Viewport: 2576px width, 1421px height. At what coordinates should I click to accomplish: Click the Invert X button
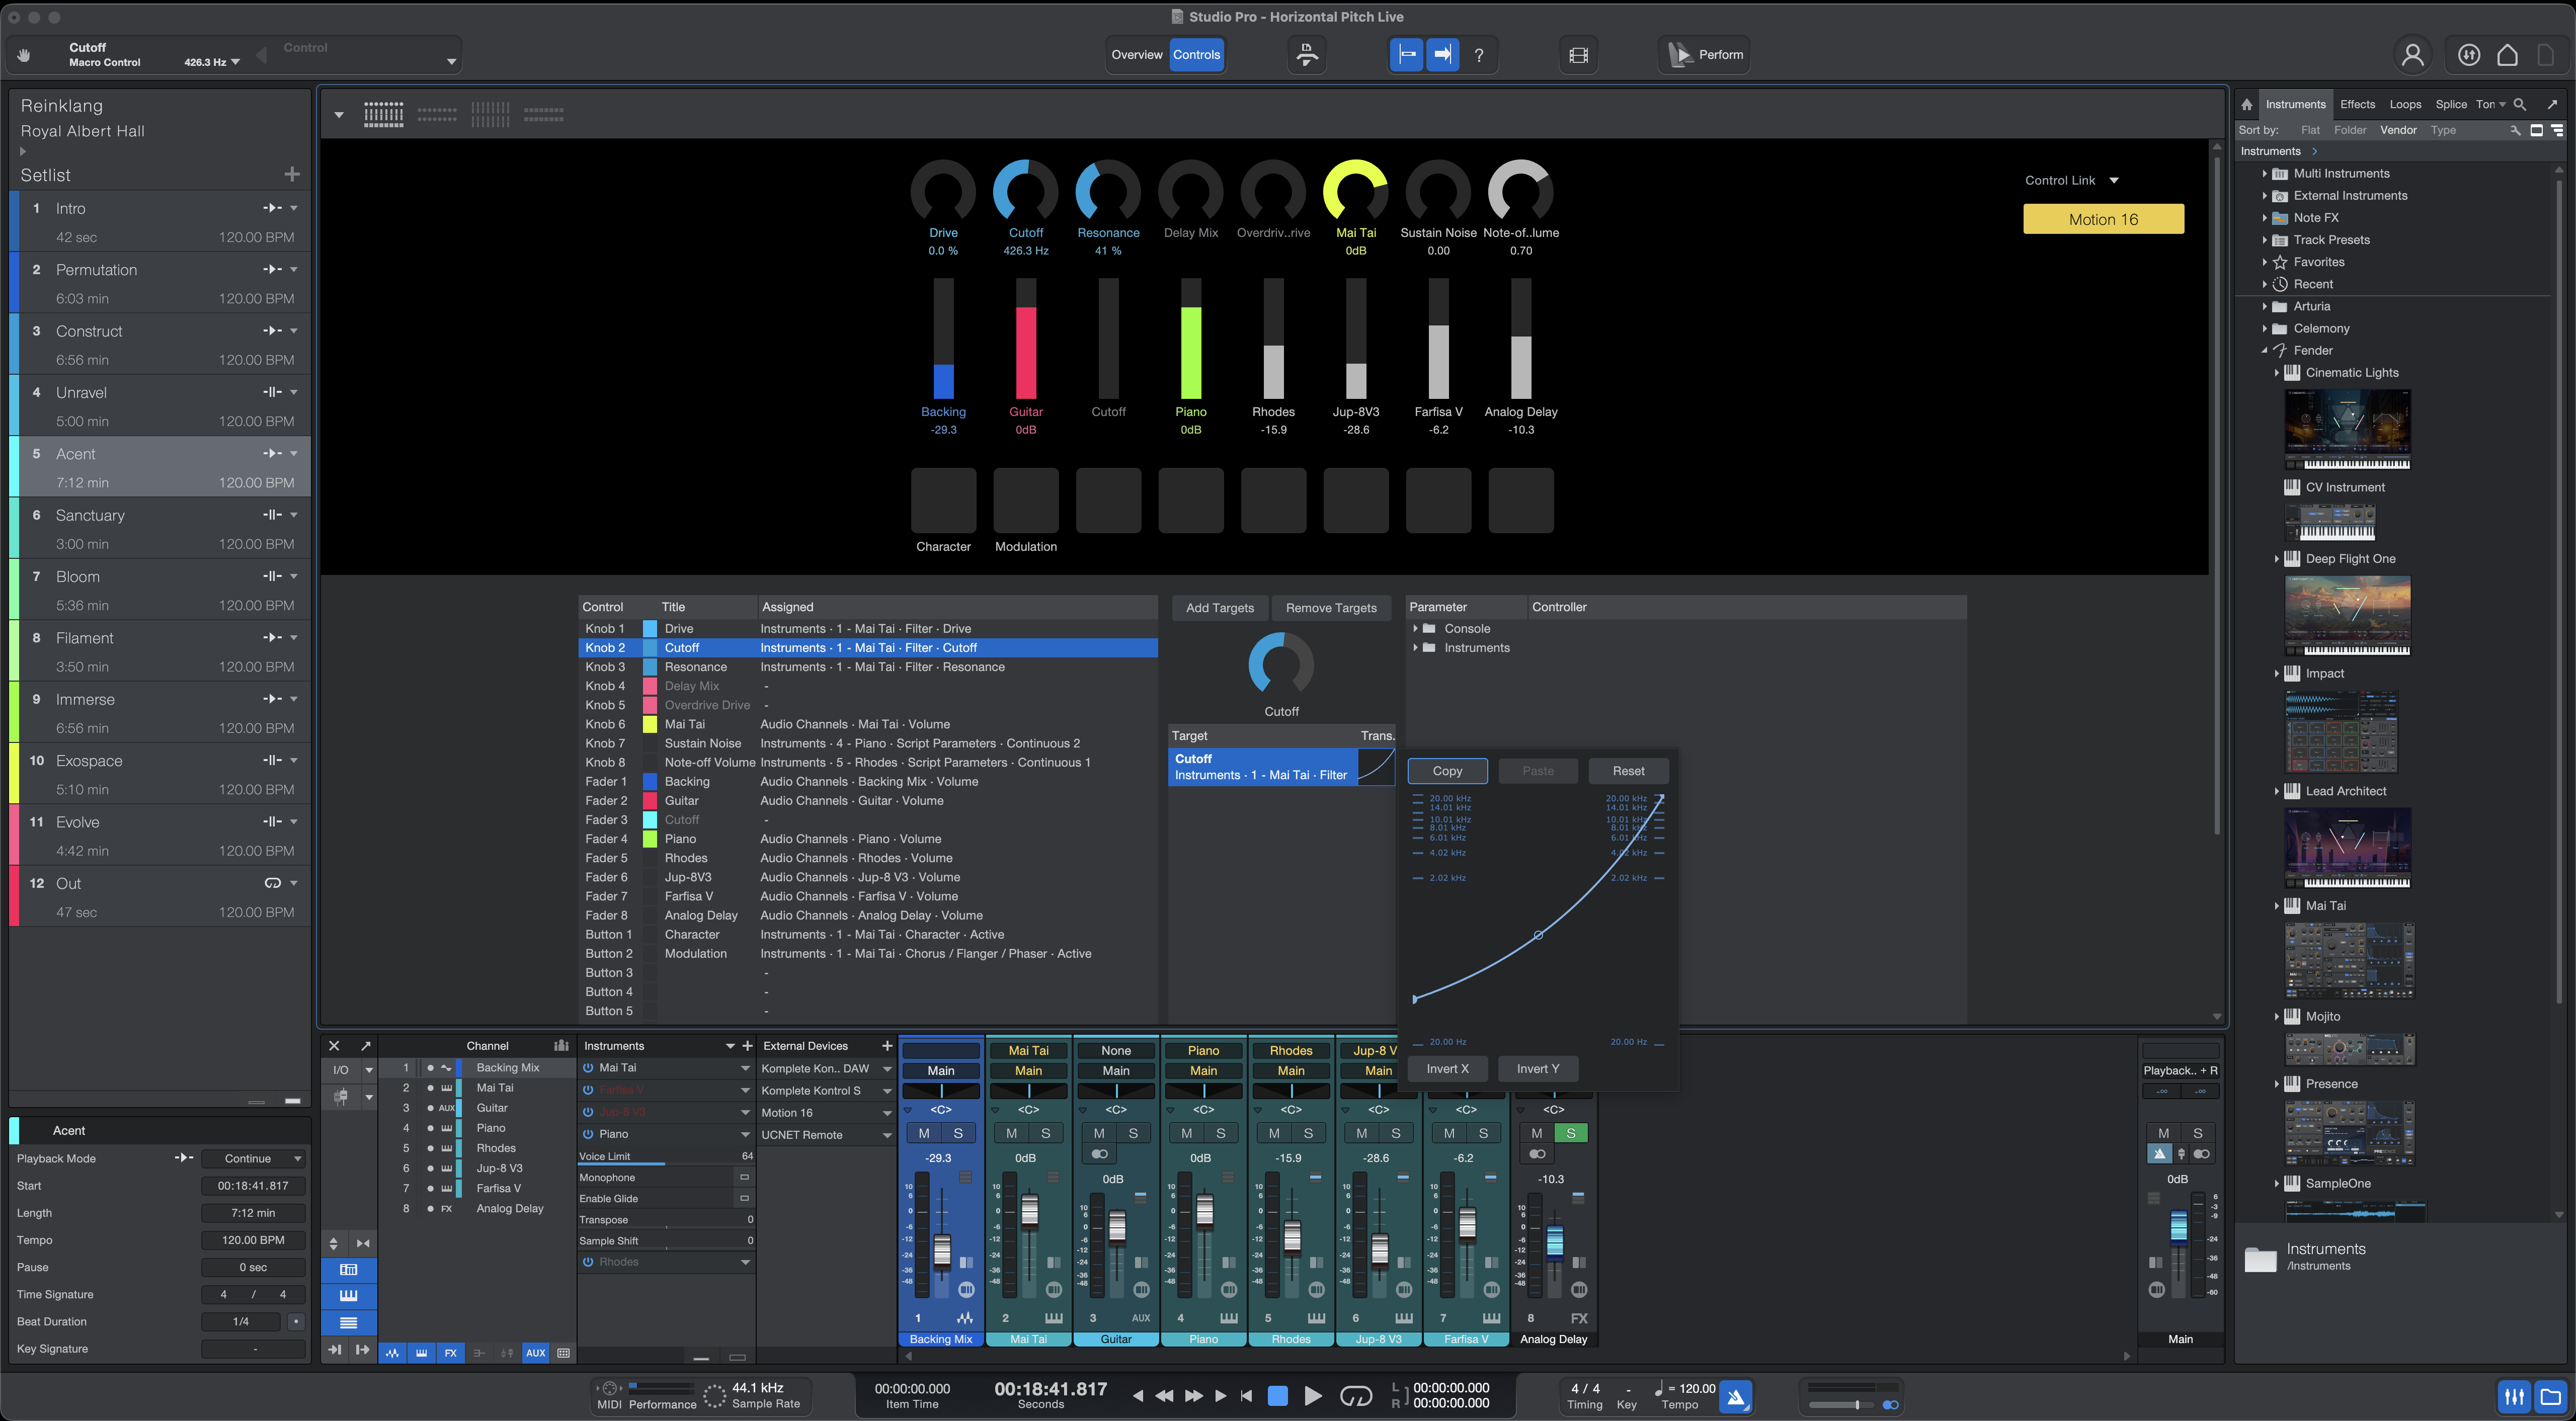pos(1447,1069)
